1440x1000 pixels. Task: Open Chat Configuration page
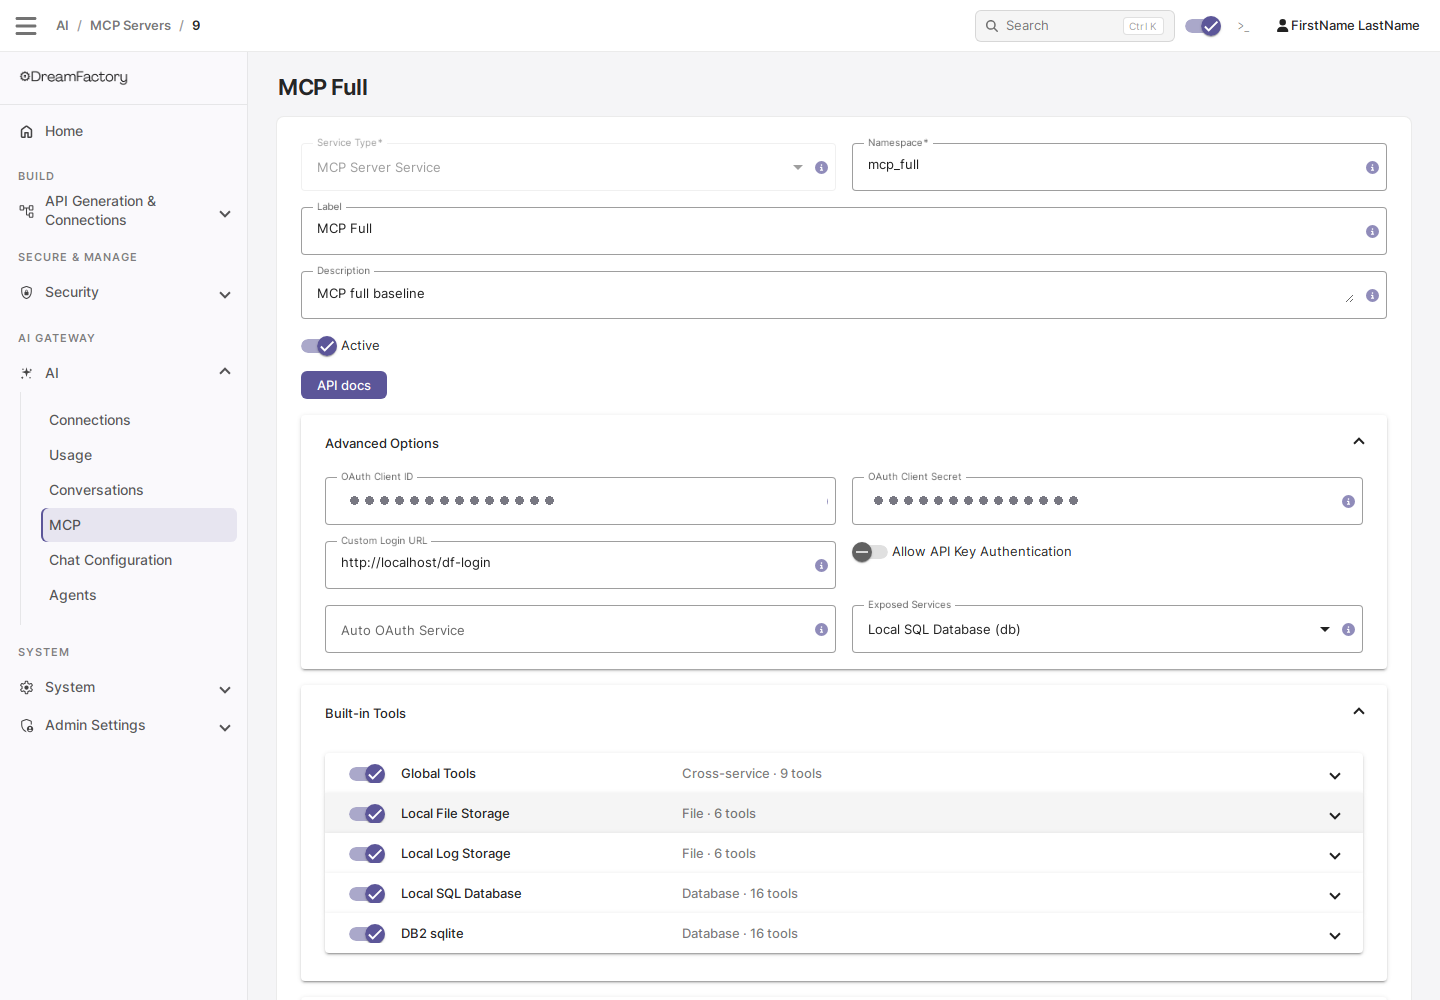(139, 560)
